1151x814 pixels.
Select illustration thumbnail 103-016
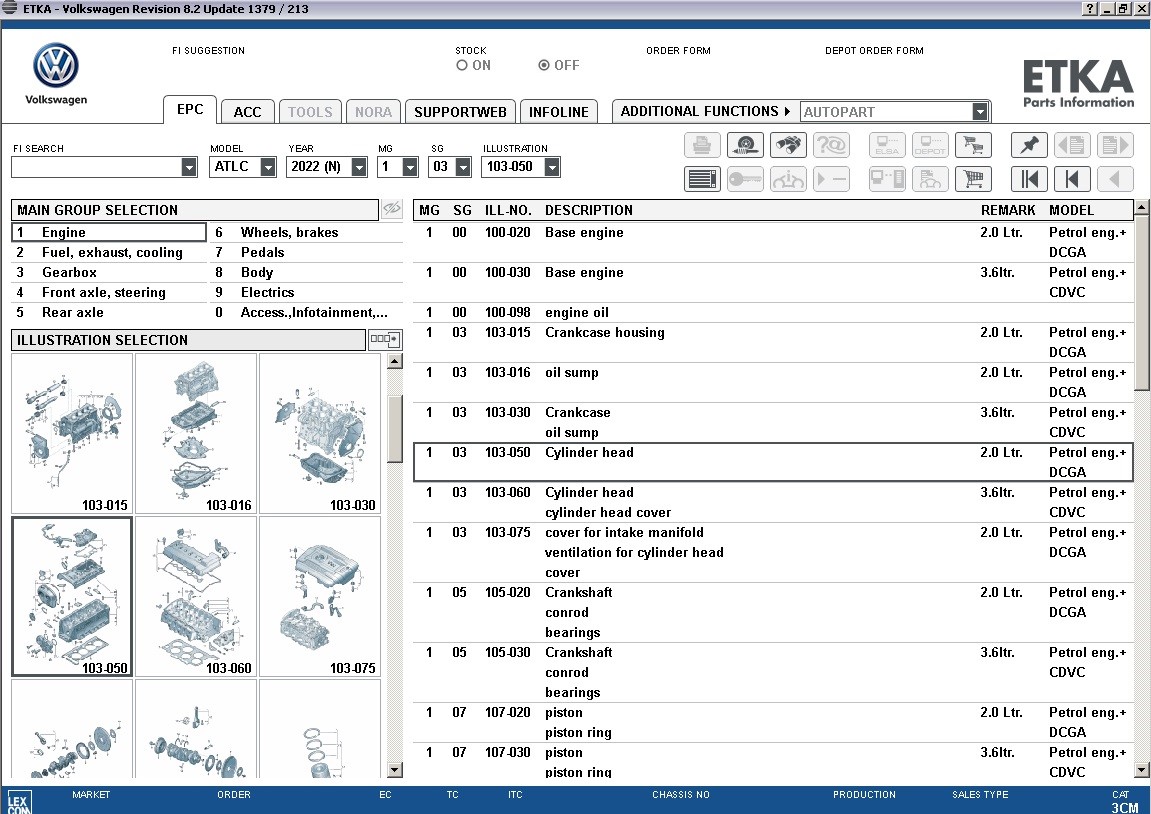[196, 434]
